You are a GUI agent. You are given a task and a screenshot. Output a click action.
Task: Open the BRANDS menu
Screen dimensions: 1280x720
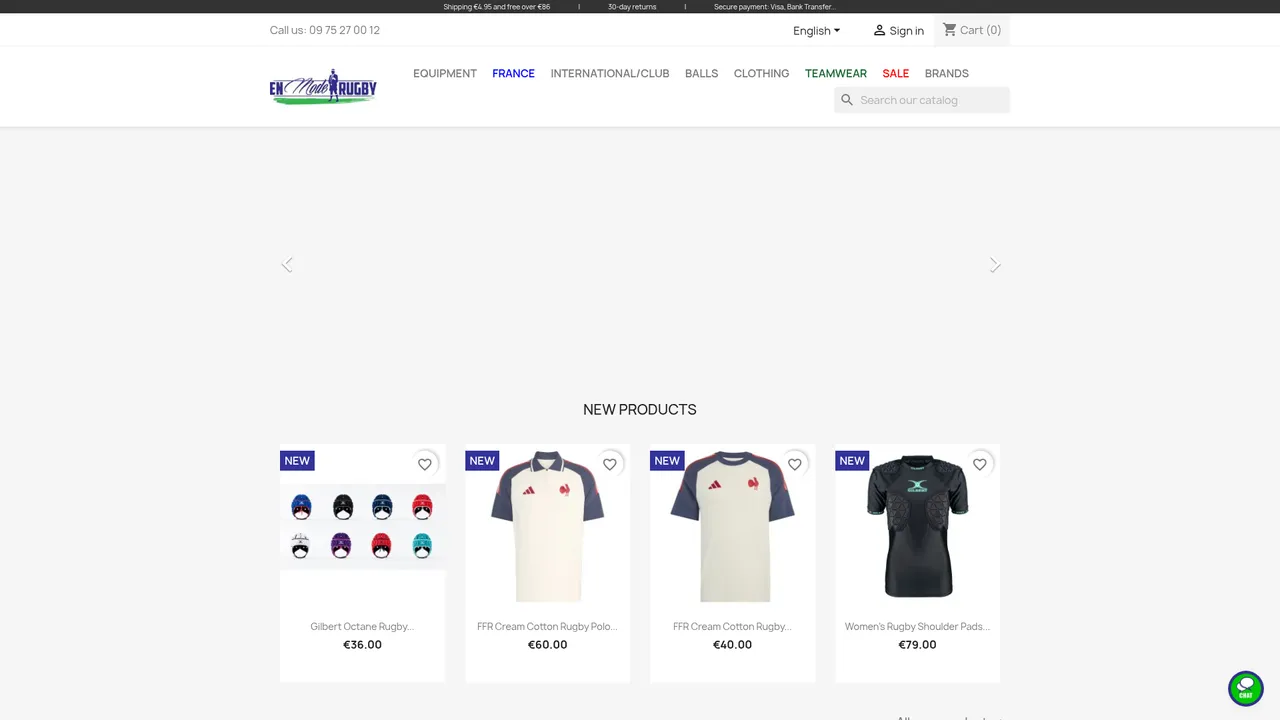tap(947, 73)
